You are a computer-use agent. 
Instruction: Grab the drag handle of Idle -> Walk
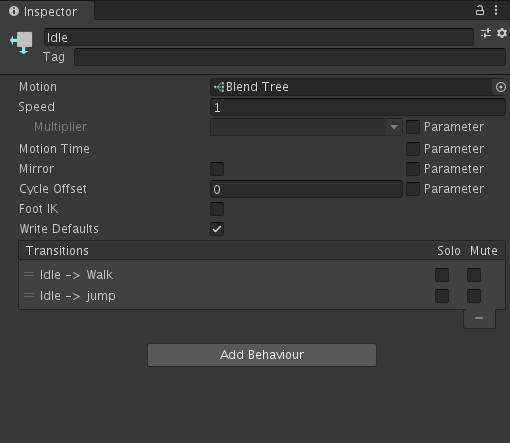click(29, 275)
